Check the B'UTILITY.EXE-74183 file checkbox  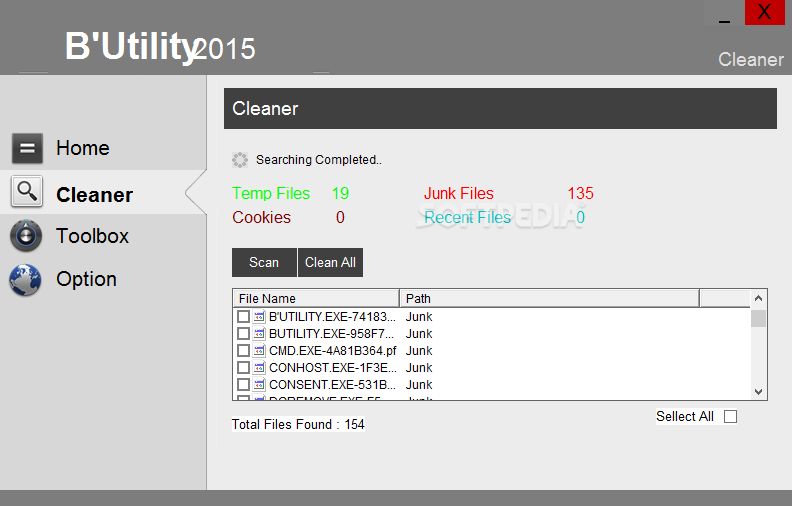click(243, 317)
